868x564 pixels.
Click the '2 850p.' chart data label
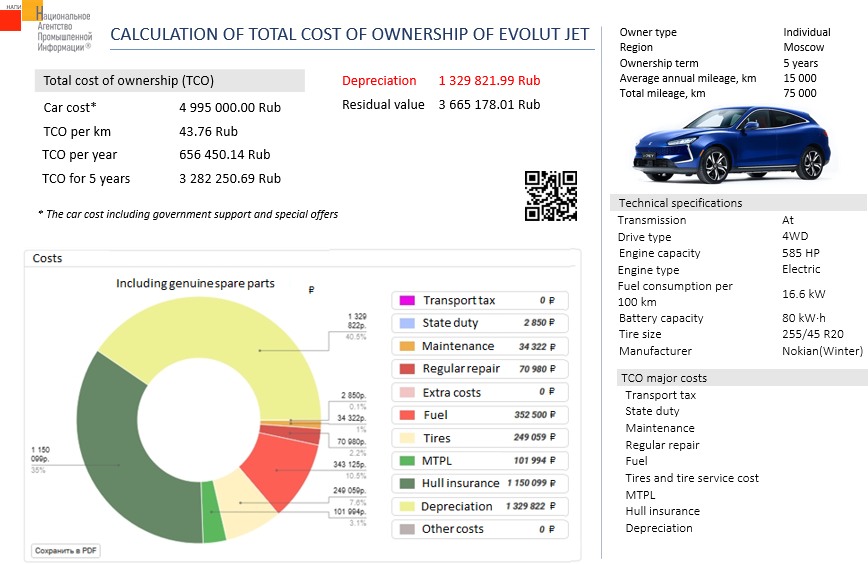(353, 395)
